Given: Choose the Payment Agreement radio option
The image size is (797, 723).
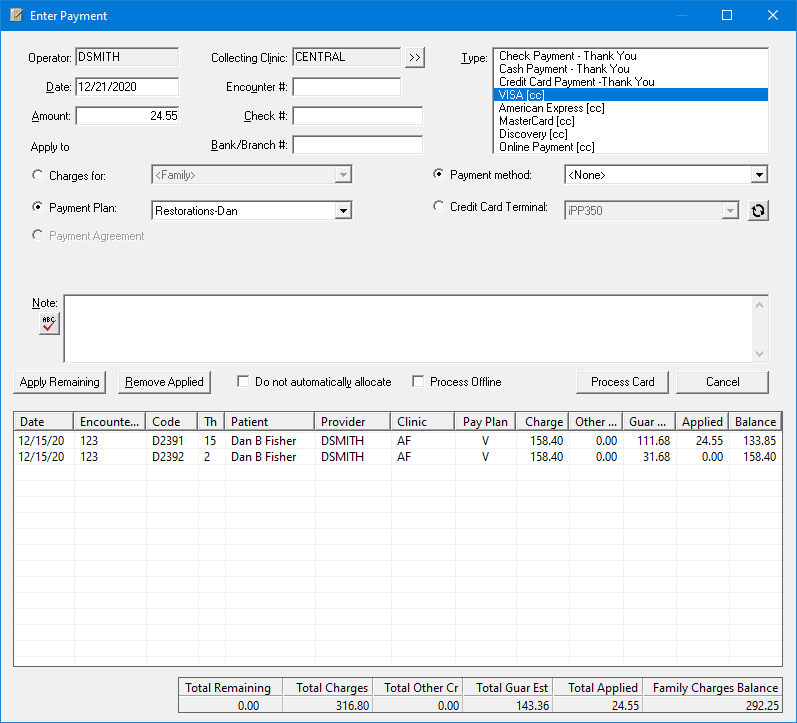Looking at the screenshot, I should tap(38, 235).
